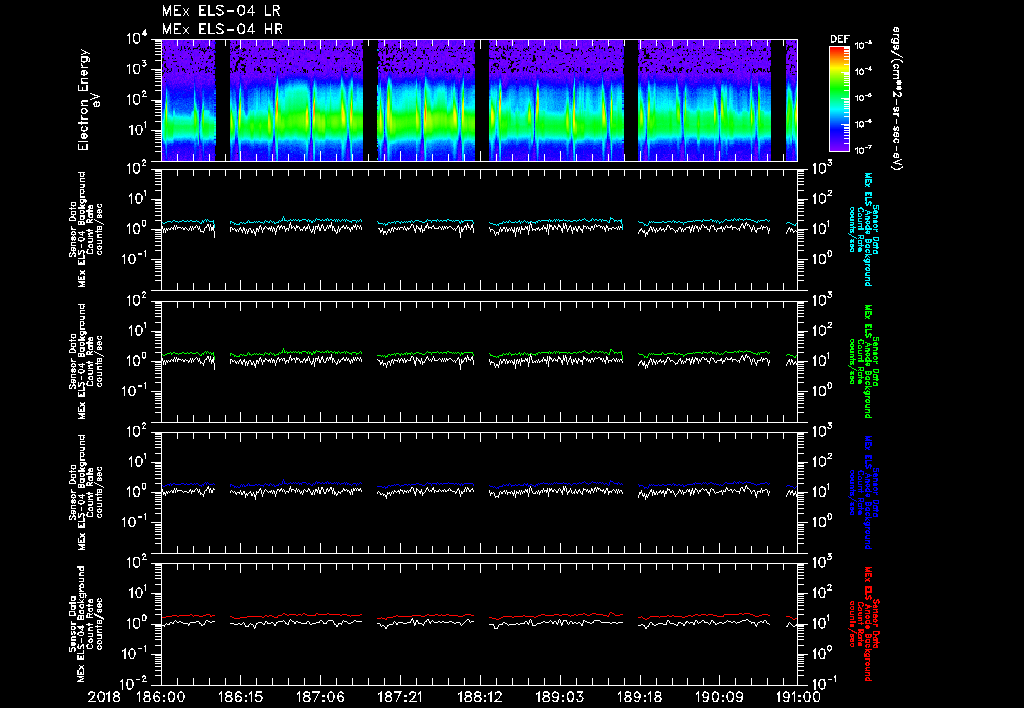The width and height of the screenshot is (1024, 708).
Task: Click the year label 2018
Action: coord(104,698)
